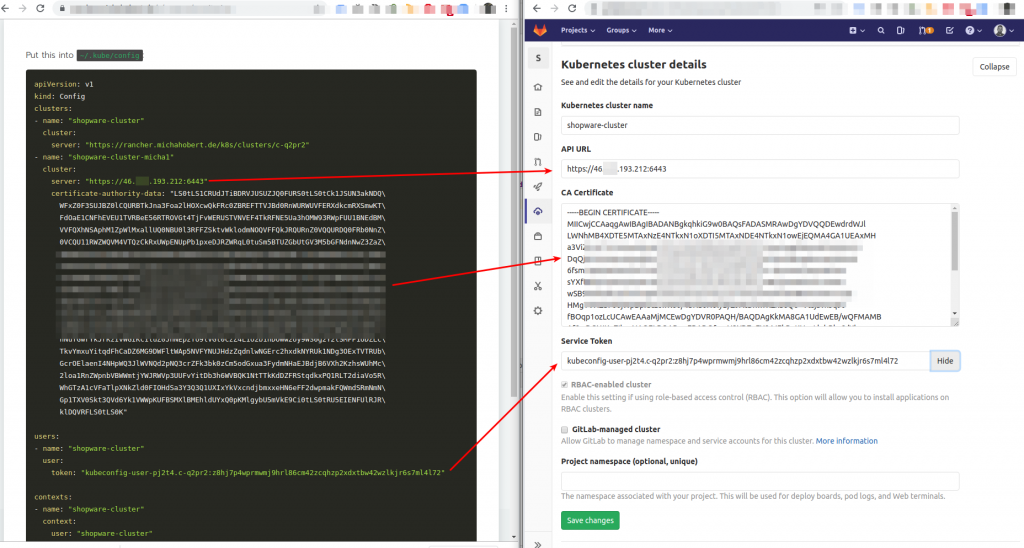1024x548 pixels.
Task: Click the Project namespace input field
Action: (760, 481)
